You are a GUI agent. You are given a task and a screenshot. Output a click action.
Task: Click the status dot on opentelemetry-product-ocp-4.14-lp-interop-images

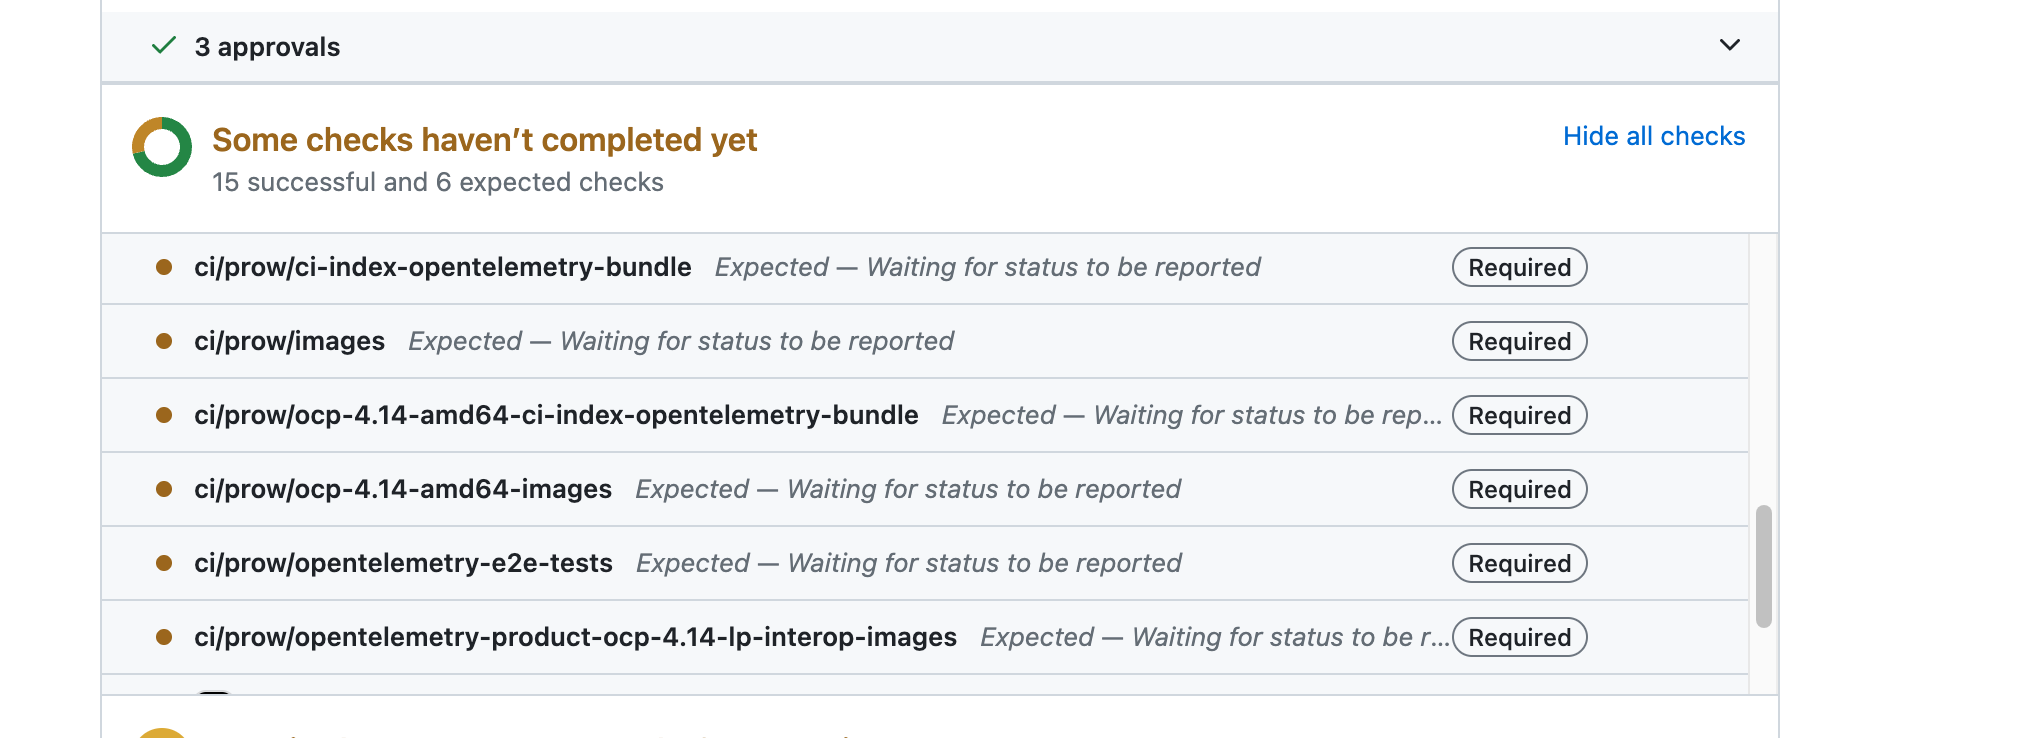[163, 637]
